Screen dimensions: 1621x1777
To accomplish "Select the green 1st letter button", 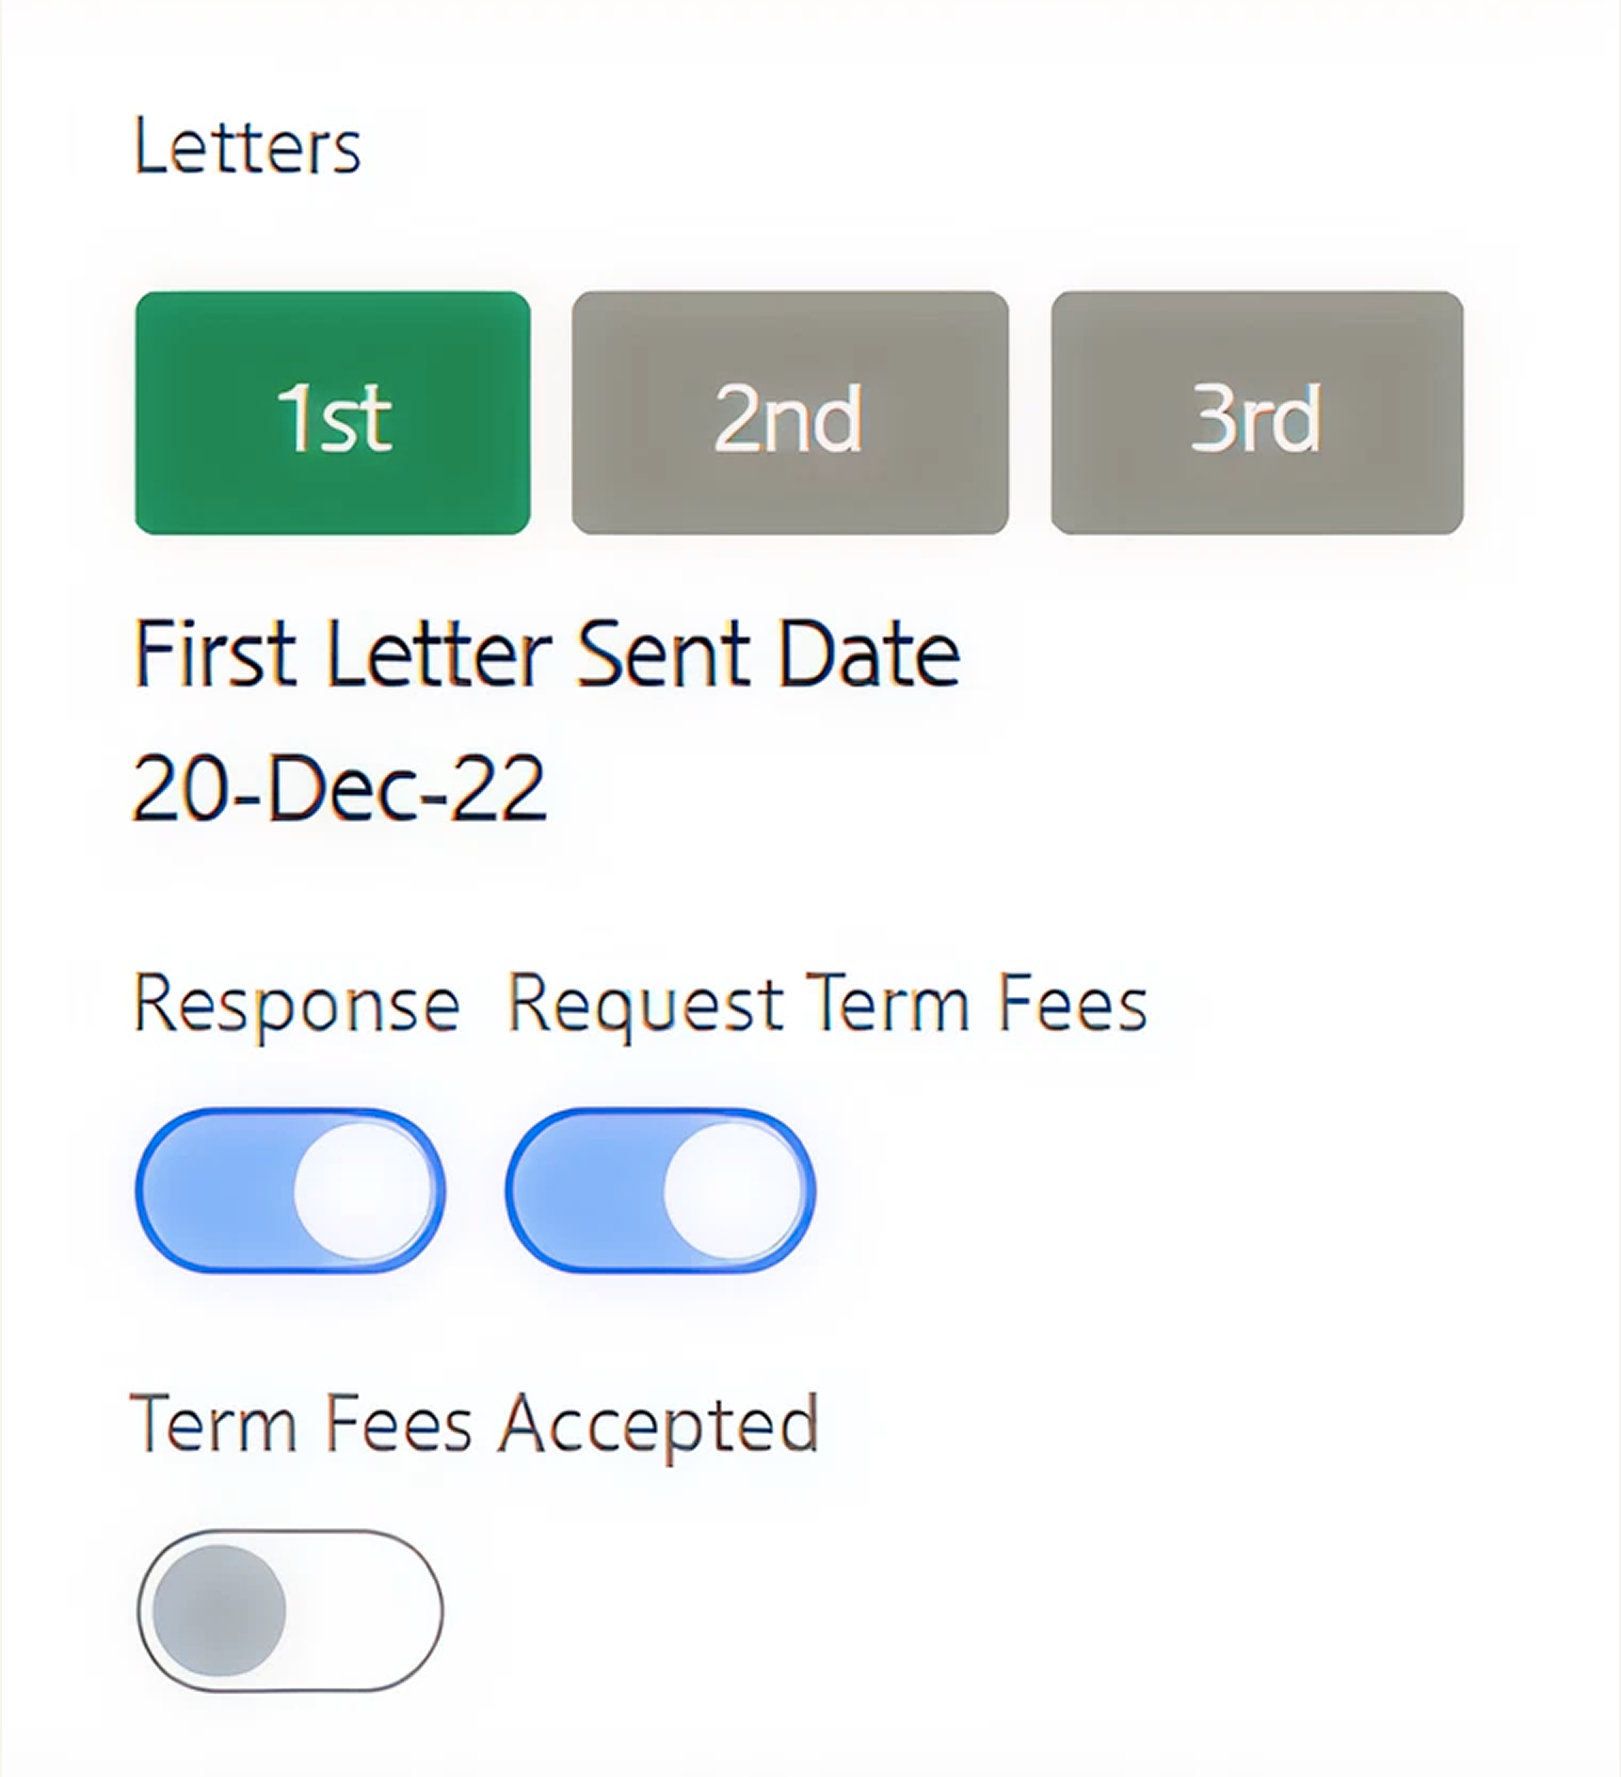I will tap(332, 413).
